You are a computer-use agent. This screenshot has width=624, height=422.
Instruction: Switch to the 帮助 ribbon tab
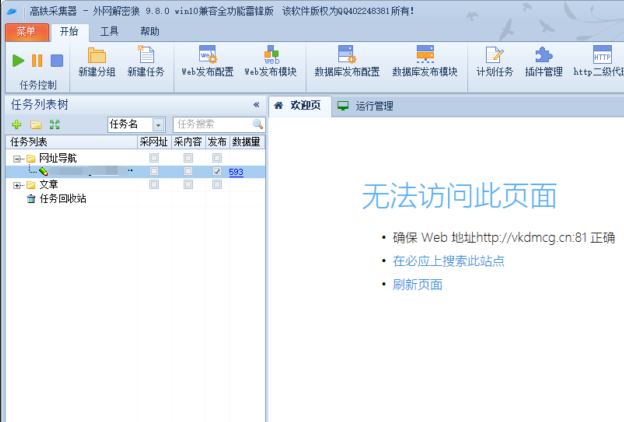(x=150, y=31)
